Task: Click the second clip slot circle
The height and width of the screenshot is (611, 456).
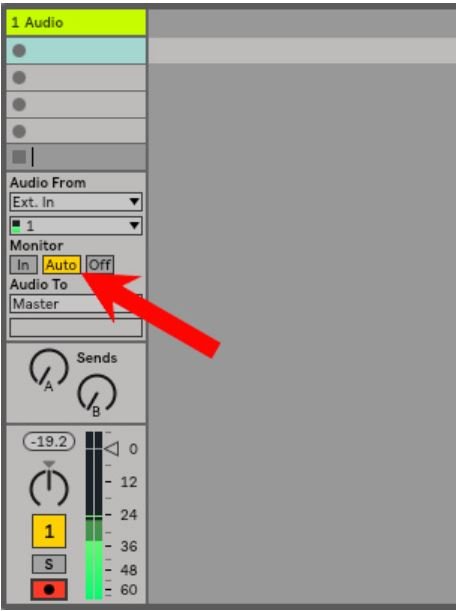Action: click(x=19, y=78)
